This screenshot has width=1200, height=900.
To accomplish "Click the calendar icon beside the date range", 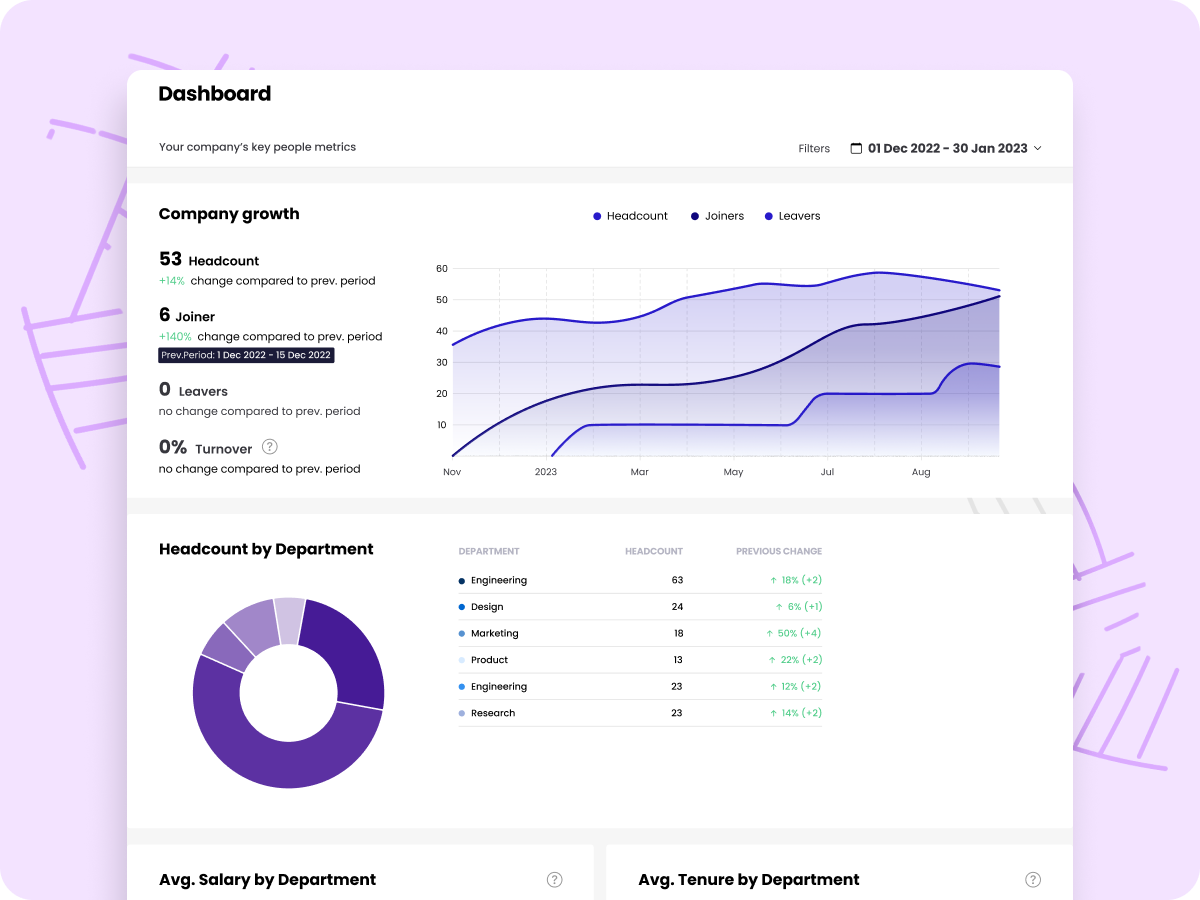I will tap(856, 148).
